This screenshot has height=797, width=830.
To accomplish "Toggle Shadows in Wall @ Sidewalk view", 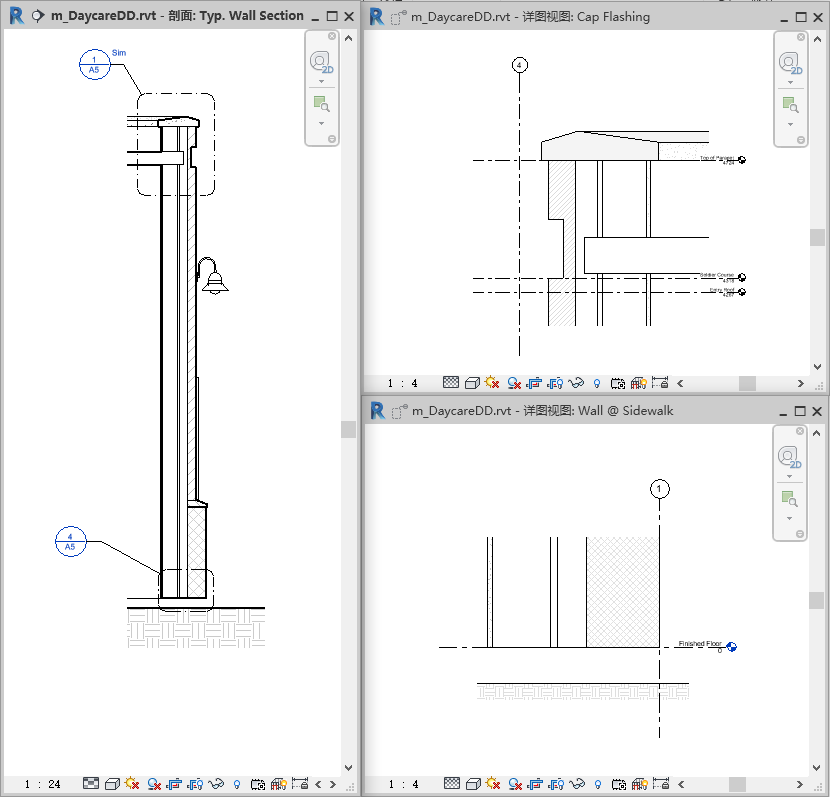I will click(x=515, y=784).
